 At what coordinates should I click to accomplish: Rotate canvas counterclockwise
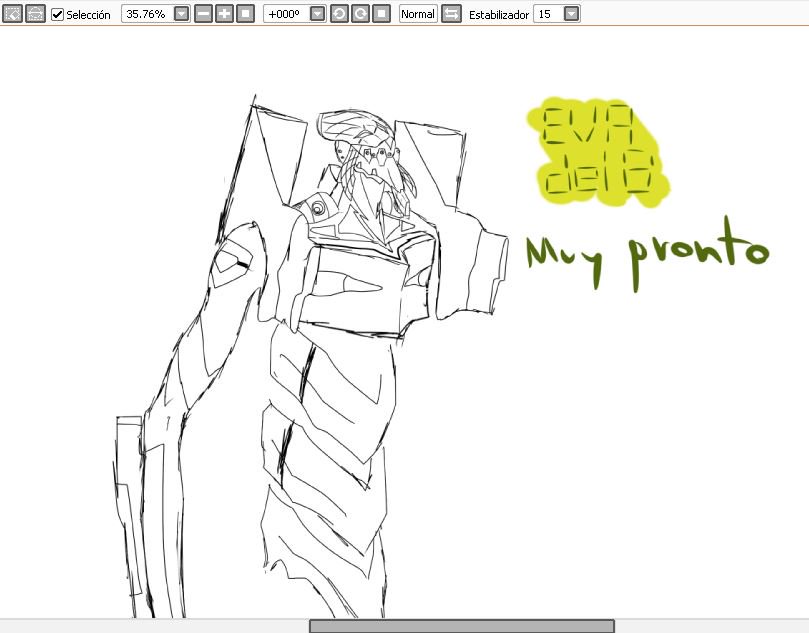339,14
